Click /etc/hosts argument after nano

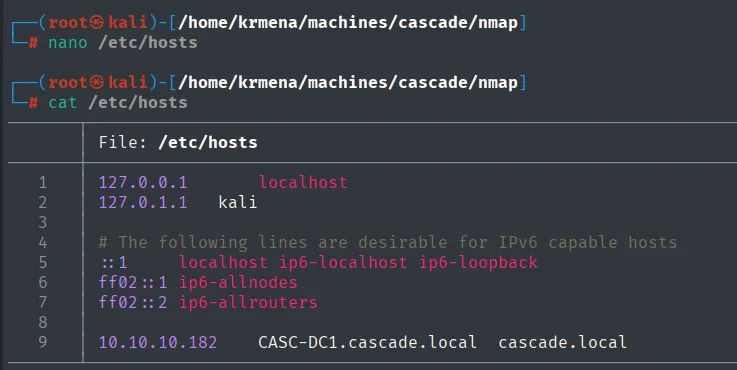coord(148,43)
